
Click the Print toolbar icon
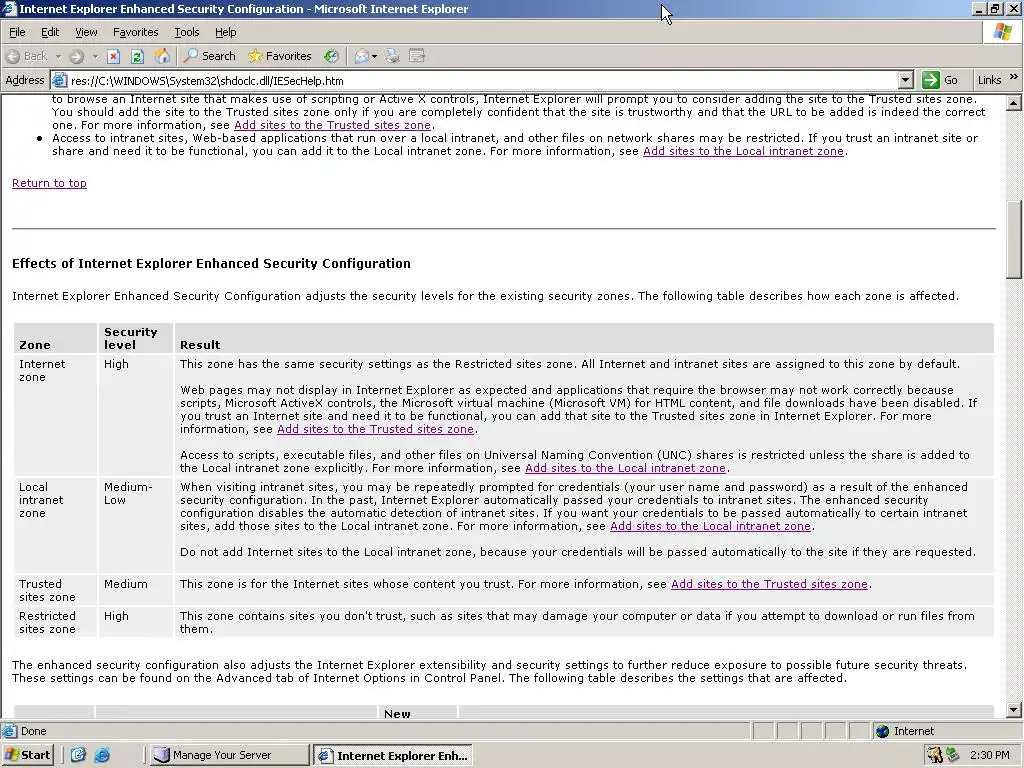pyautogui.click(x=392, y=56)
